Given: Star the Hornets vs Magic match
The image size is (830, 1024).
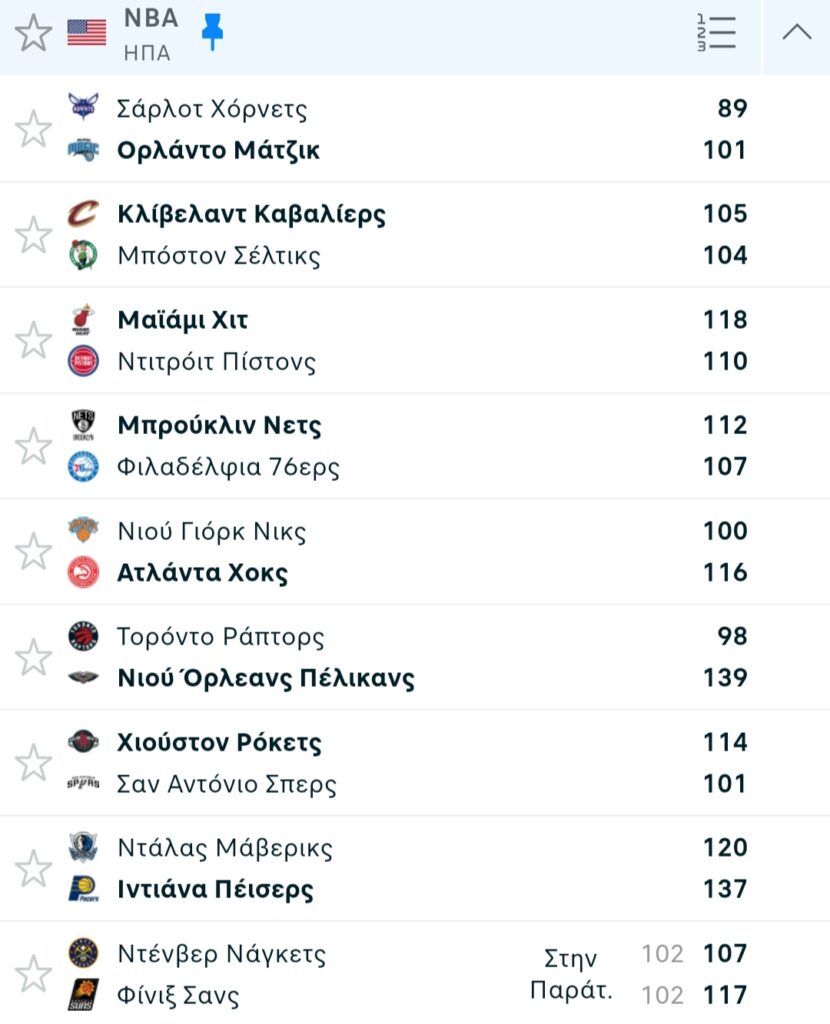Looking at the screenshot, I should [33, 129].
